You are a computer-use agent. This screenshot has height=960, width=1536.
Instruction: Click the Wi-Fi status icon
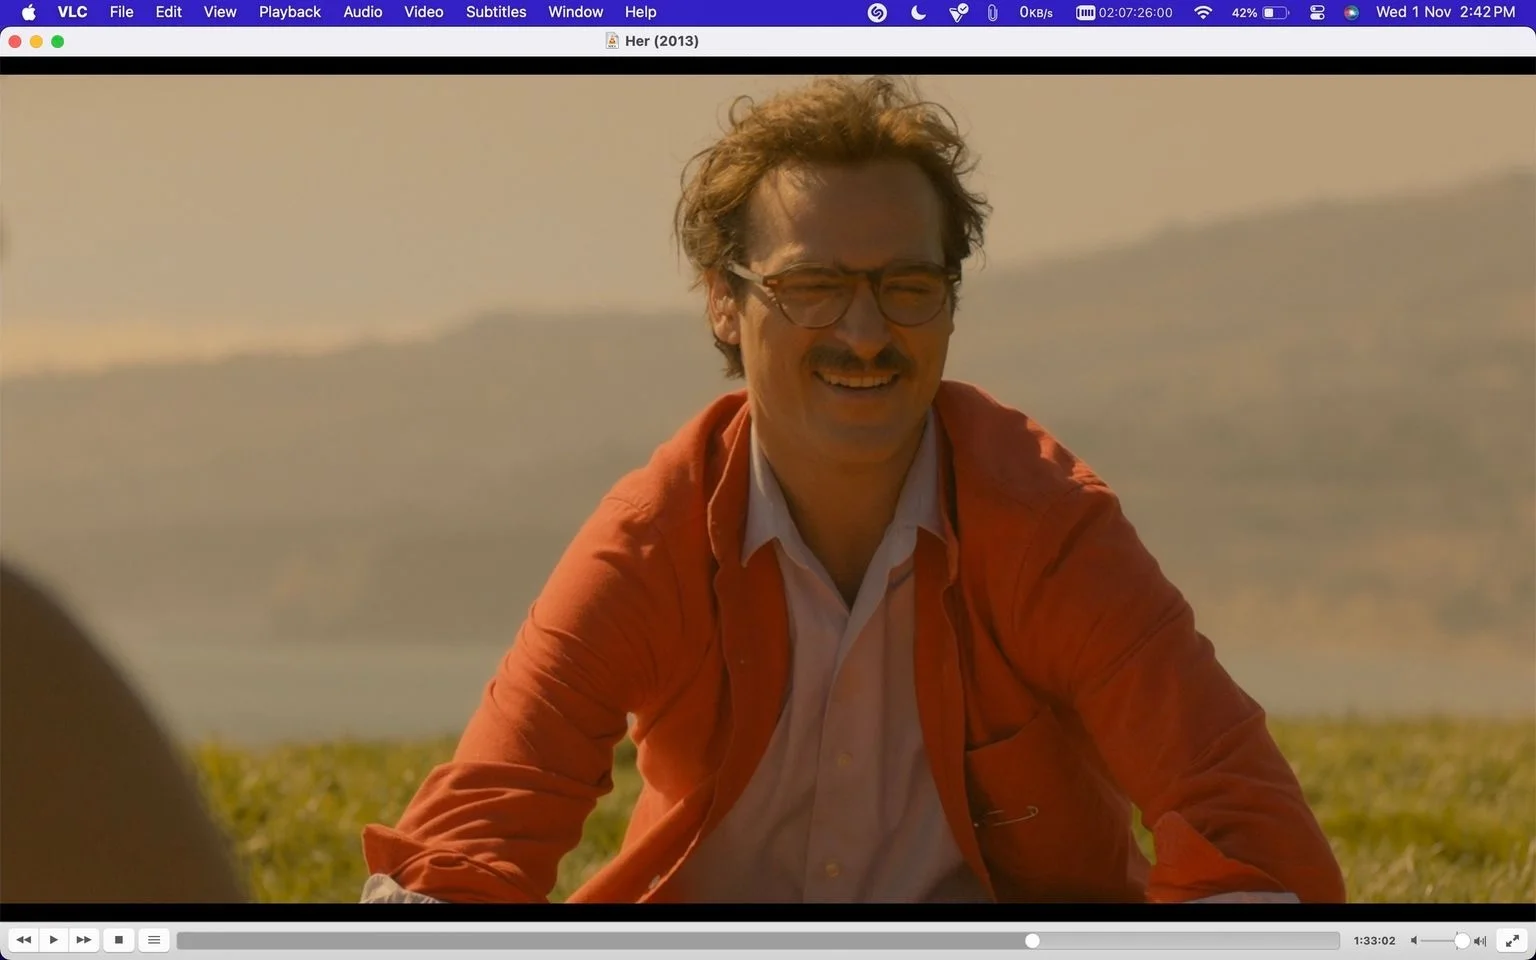click(x=1203, y=12)
